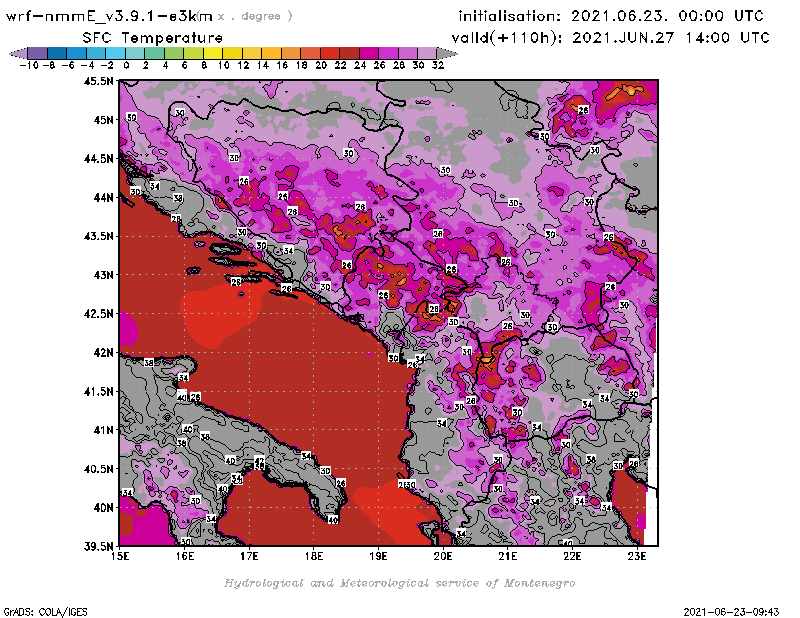Click the legend value 14
800x618 pixels.
click(262, 65)
